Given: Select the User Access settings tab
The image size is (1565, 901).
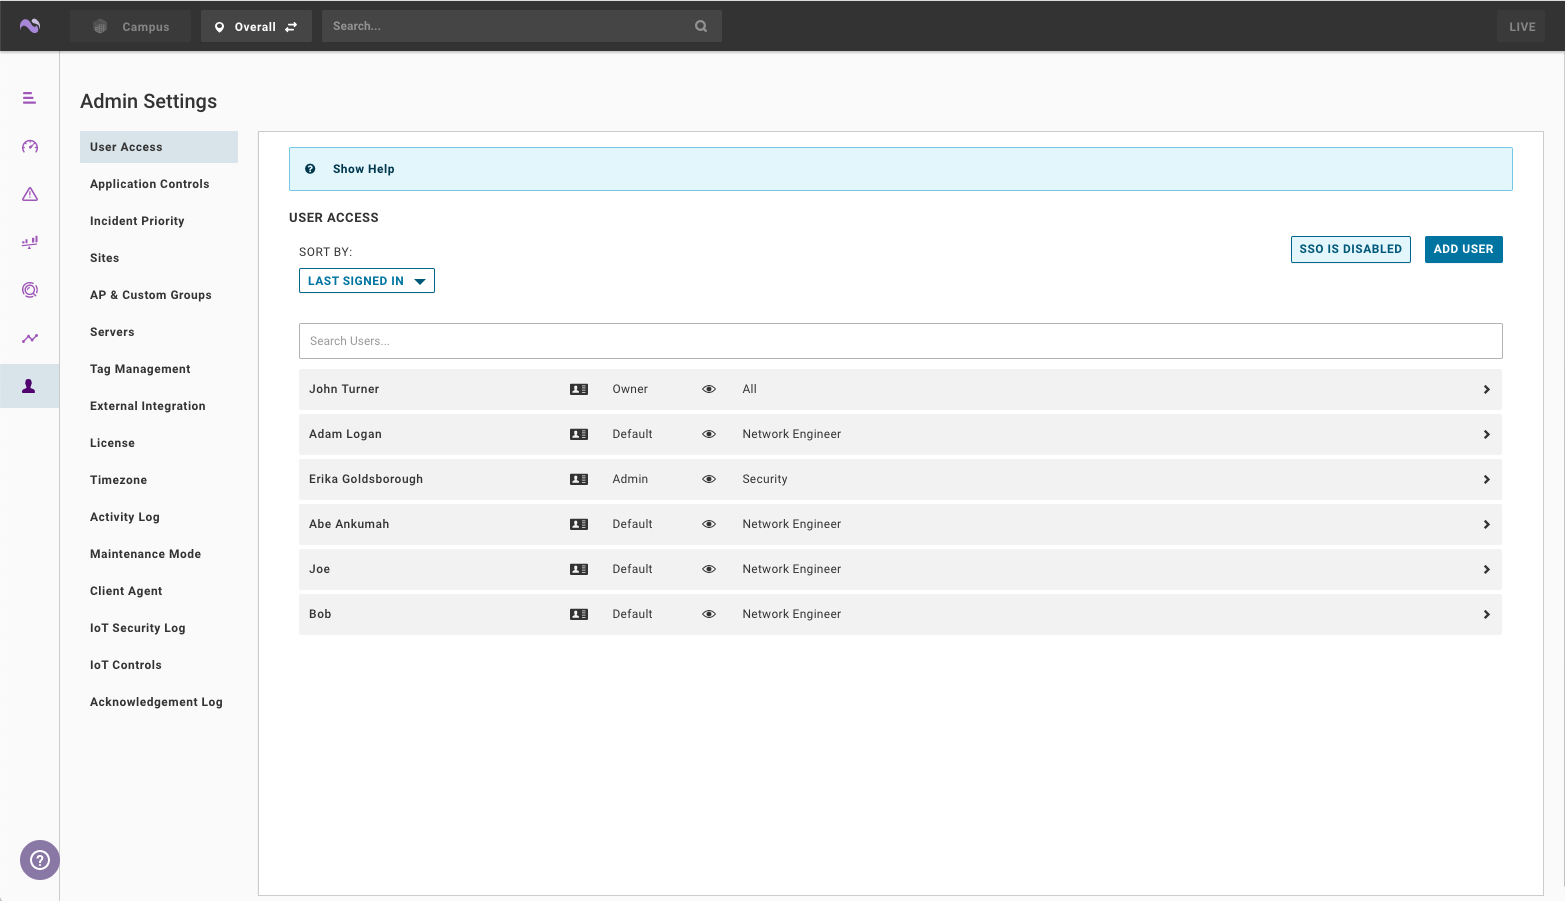Looking at the screenshot, I should 159,147.
